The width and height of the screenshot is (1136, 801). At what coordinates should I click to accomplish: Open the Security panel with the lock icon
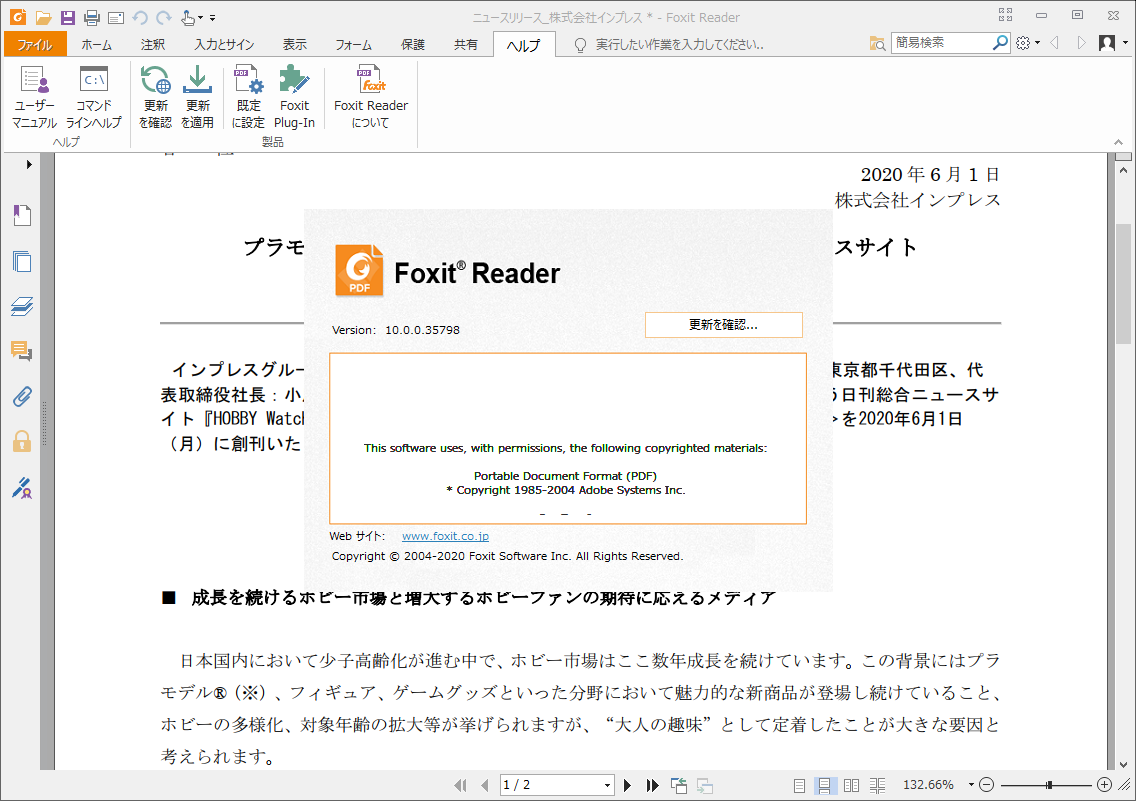[22, 442]
